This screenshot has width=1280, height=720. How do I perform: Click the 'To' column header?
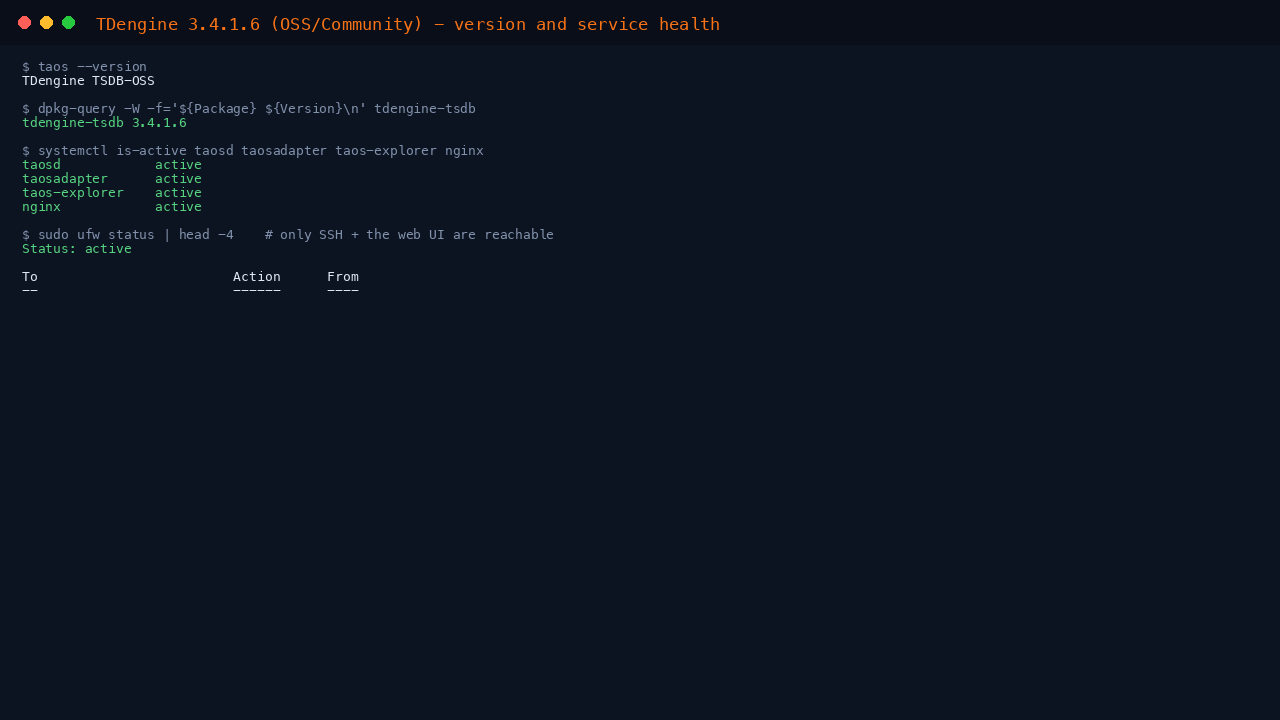pos(30,277)
